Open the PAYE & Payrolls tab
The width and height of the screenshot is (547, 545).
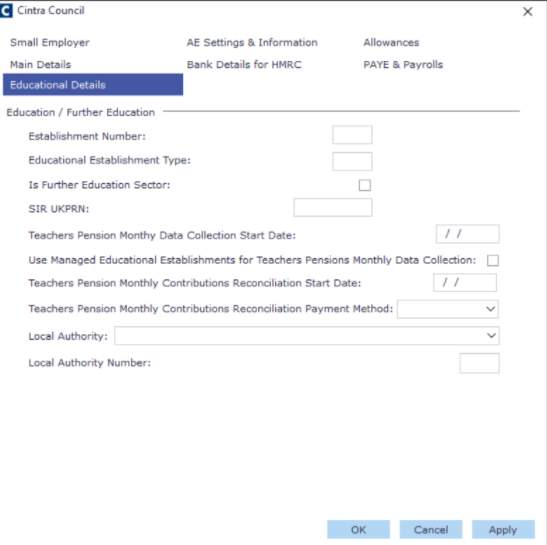click(403, 65)
